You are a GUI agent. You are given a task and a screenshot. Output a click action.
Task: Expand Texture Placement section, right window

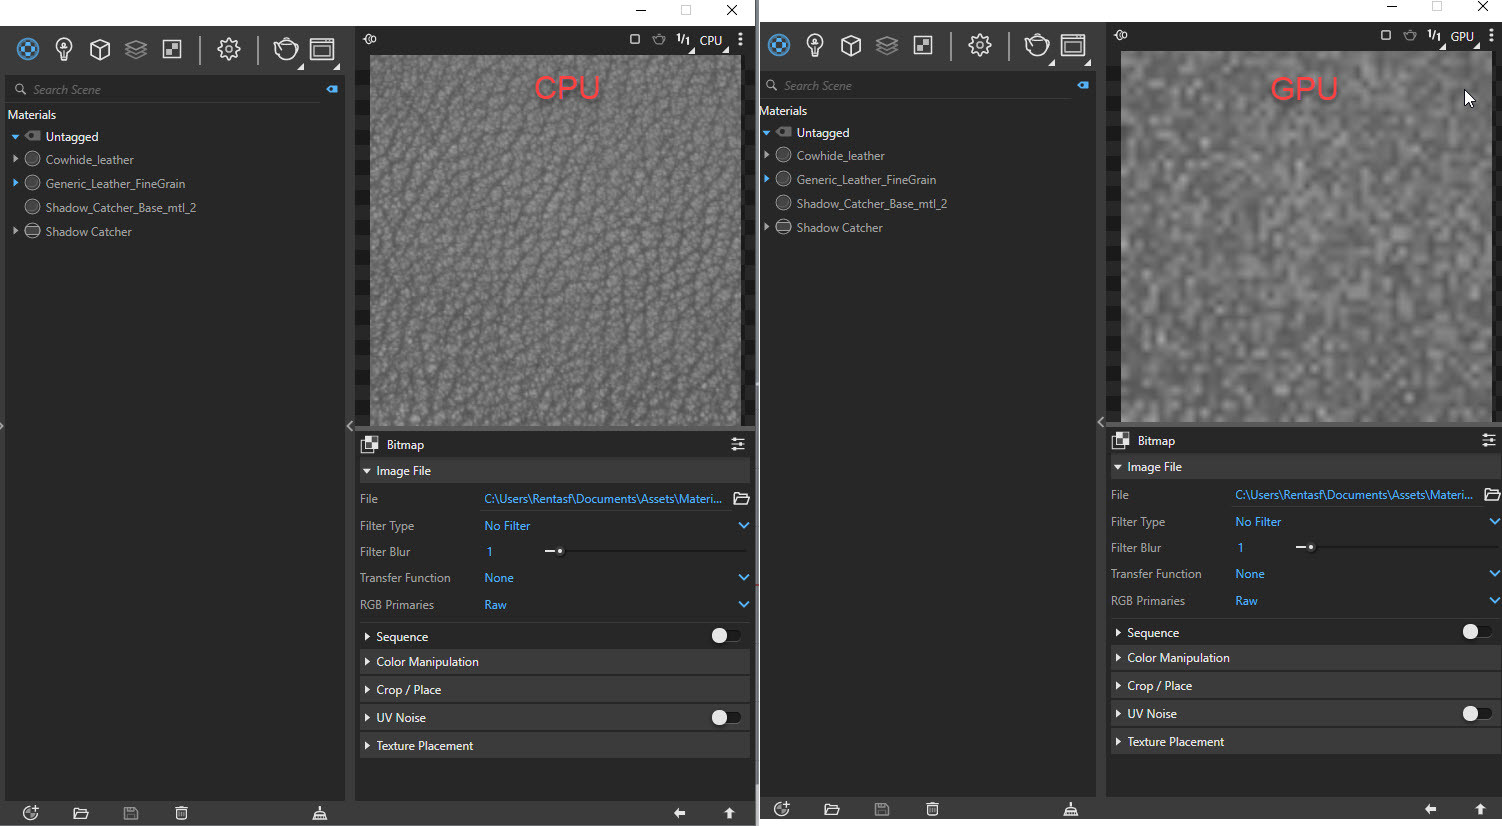(1305, 742)
